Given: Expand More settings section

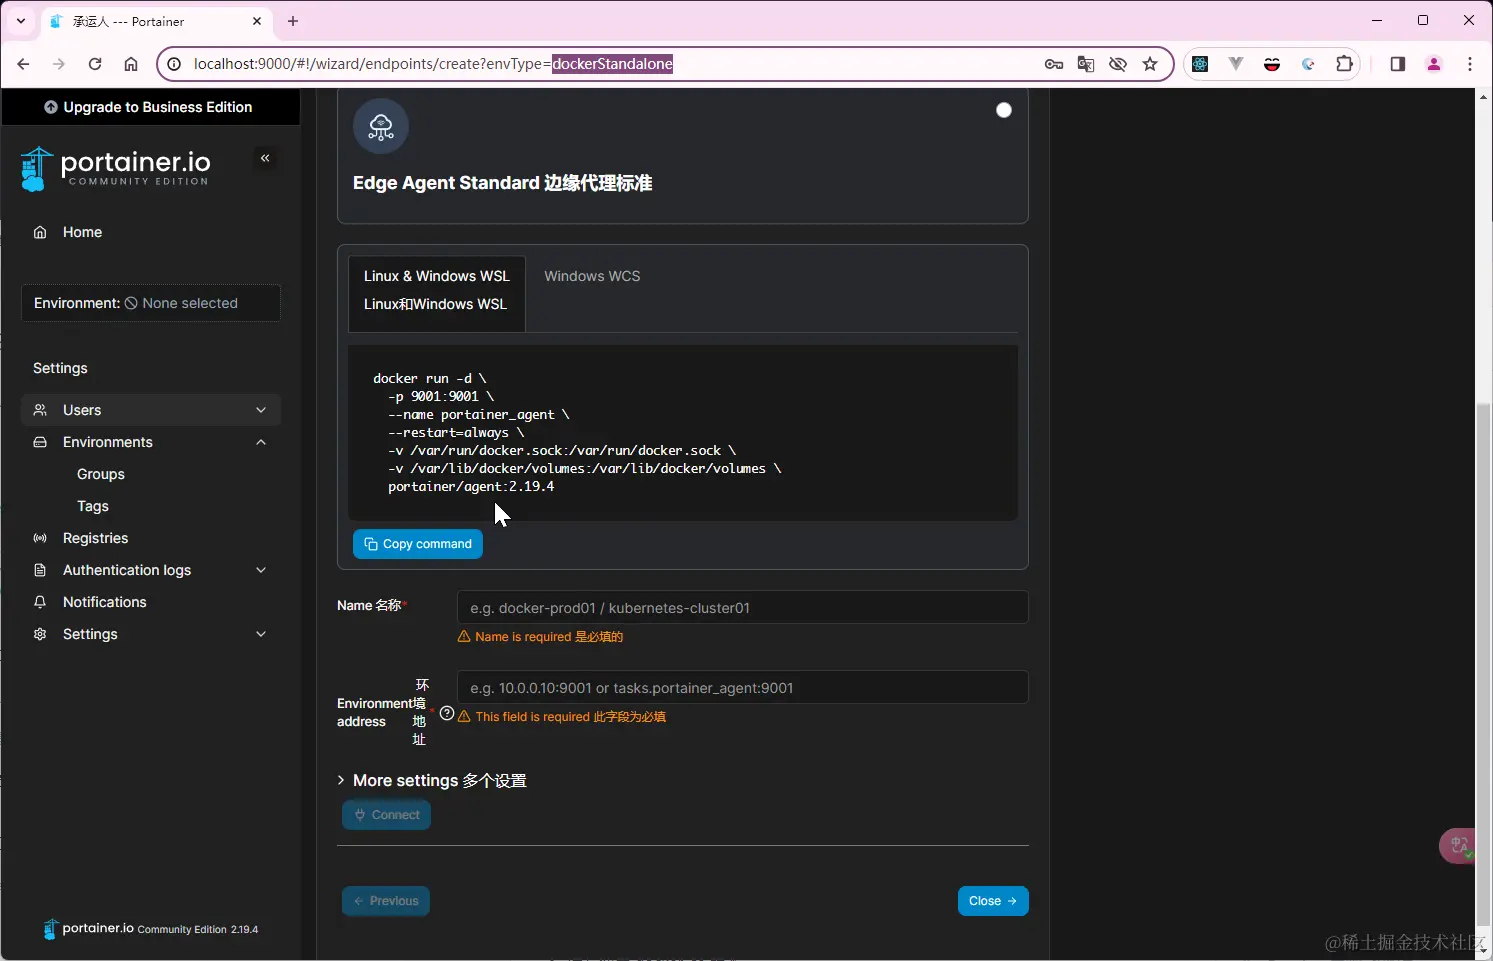Looking at the screenshot, I should (x=432, y=780).
